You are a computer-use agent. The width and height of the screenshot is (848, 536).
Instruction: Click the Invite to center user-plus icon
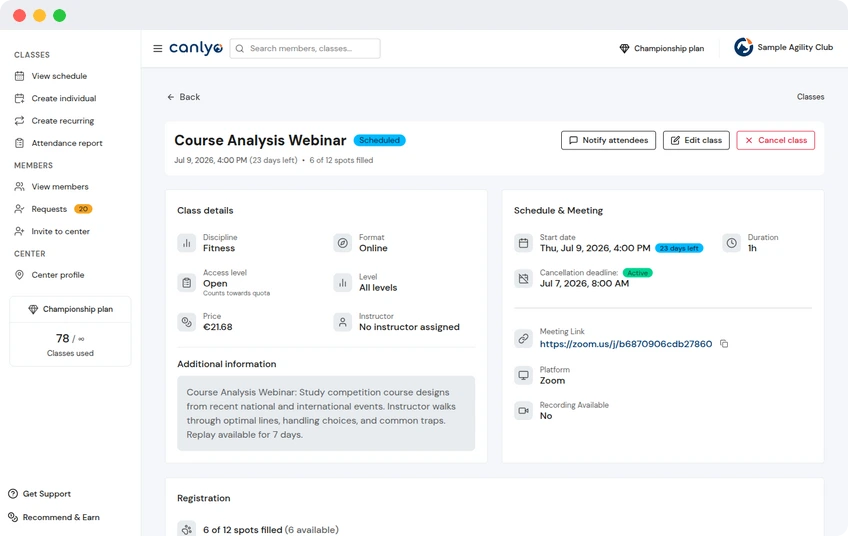(19, 231)
